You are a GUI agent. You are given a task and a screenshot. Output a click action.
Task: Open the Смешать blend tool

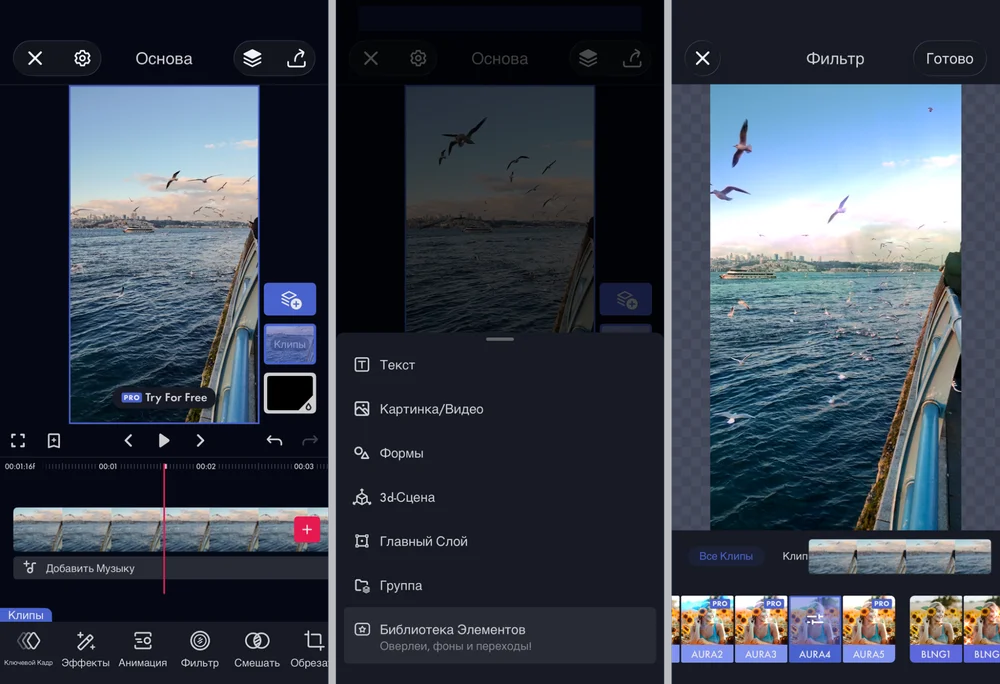(x=257, y=648)
